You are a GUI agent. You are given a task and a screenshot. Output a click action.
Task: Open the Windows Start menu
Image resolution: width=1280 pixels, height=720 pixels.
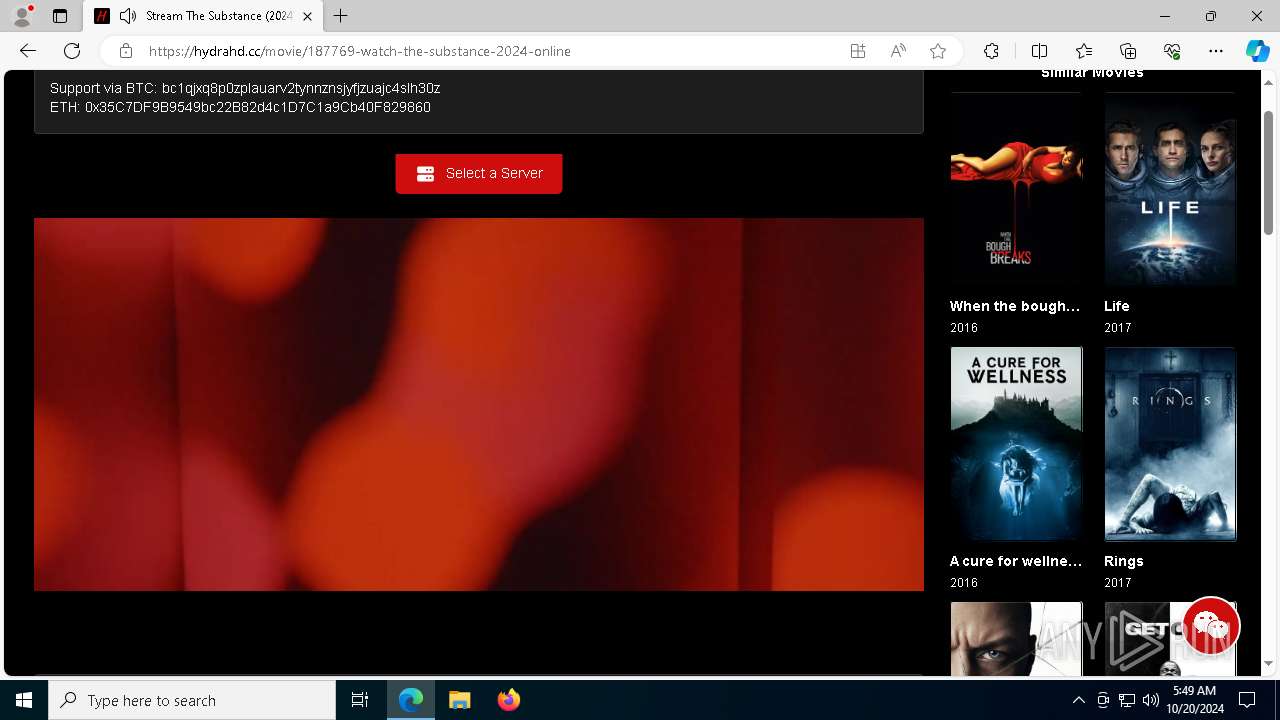24,700
